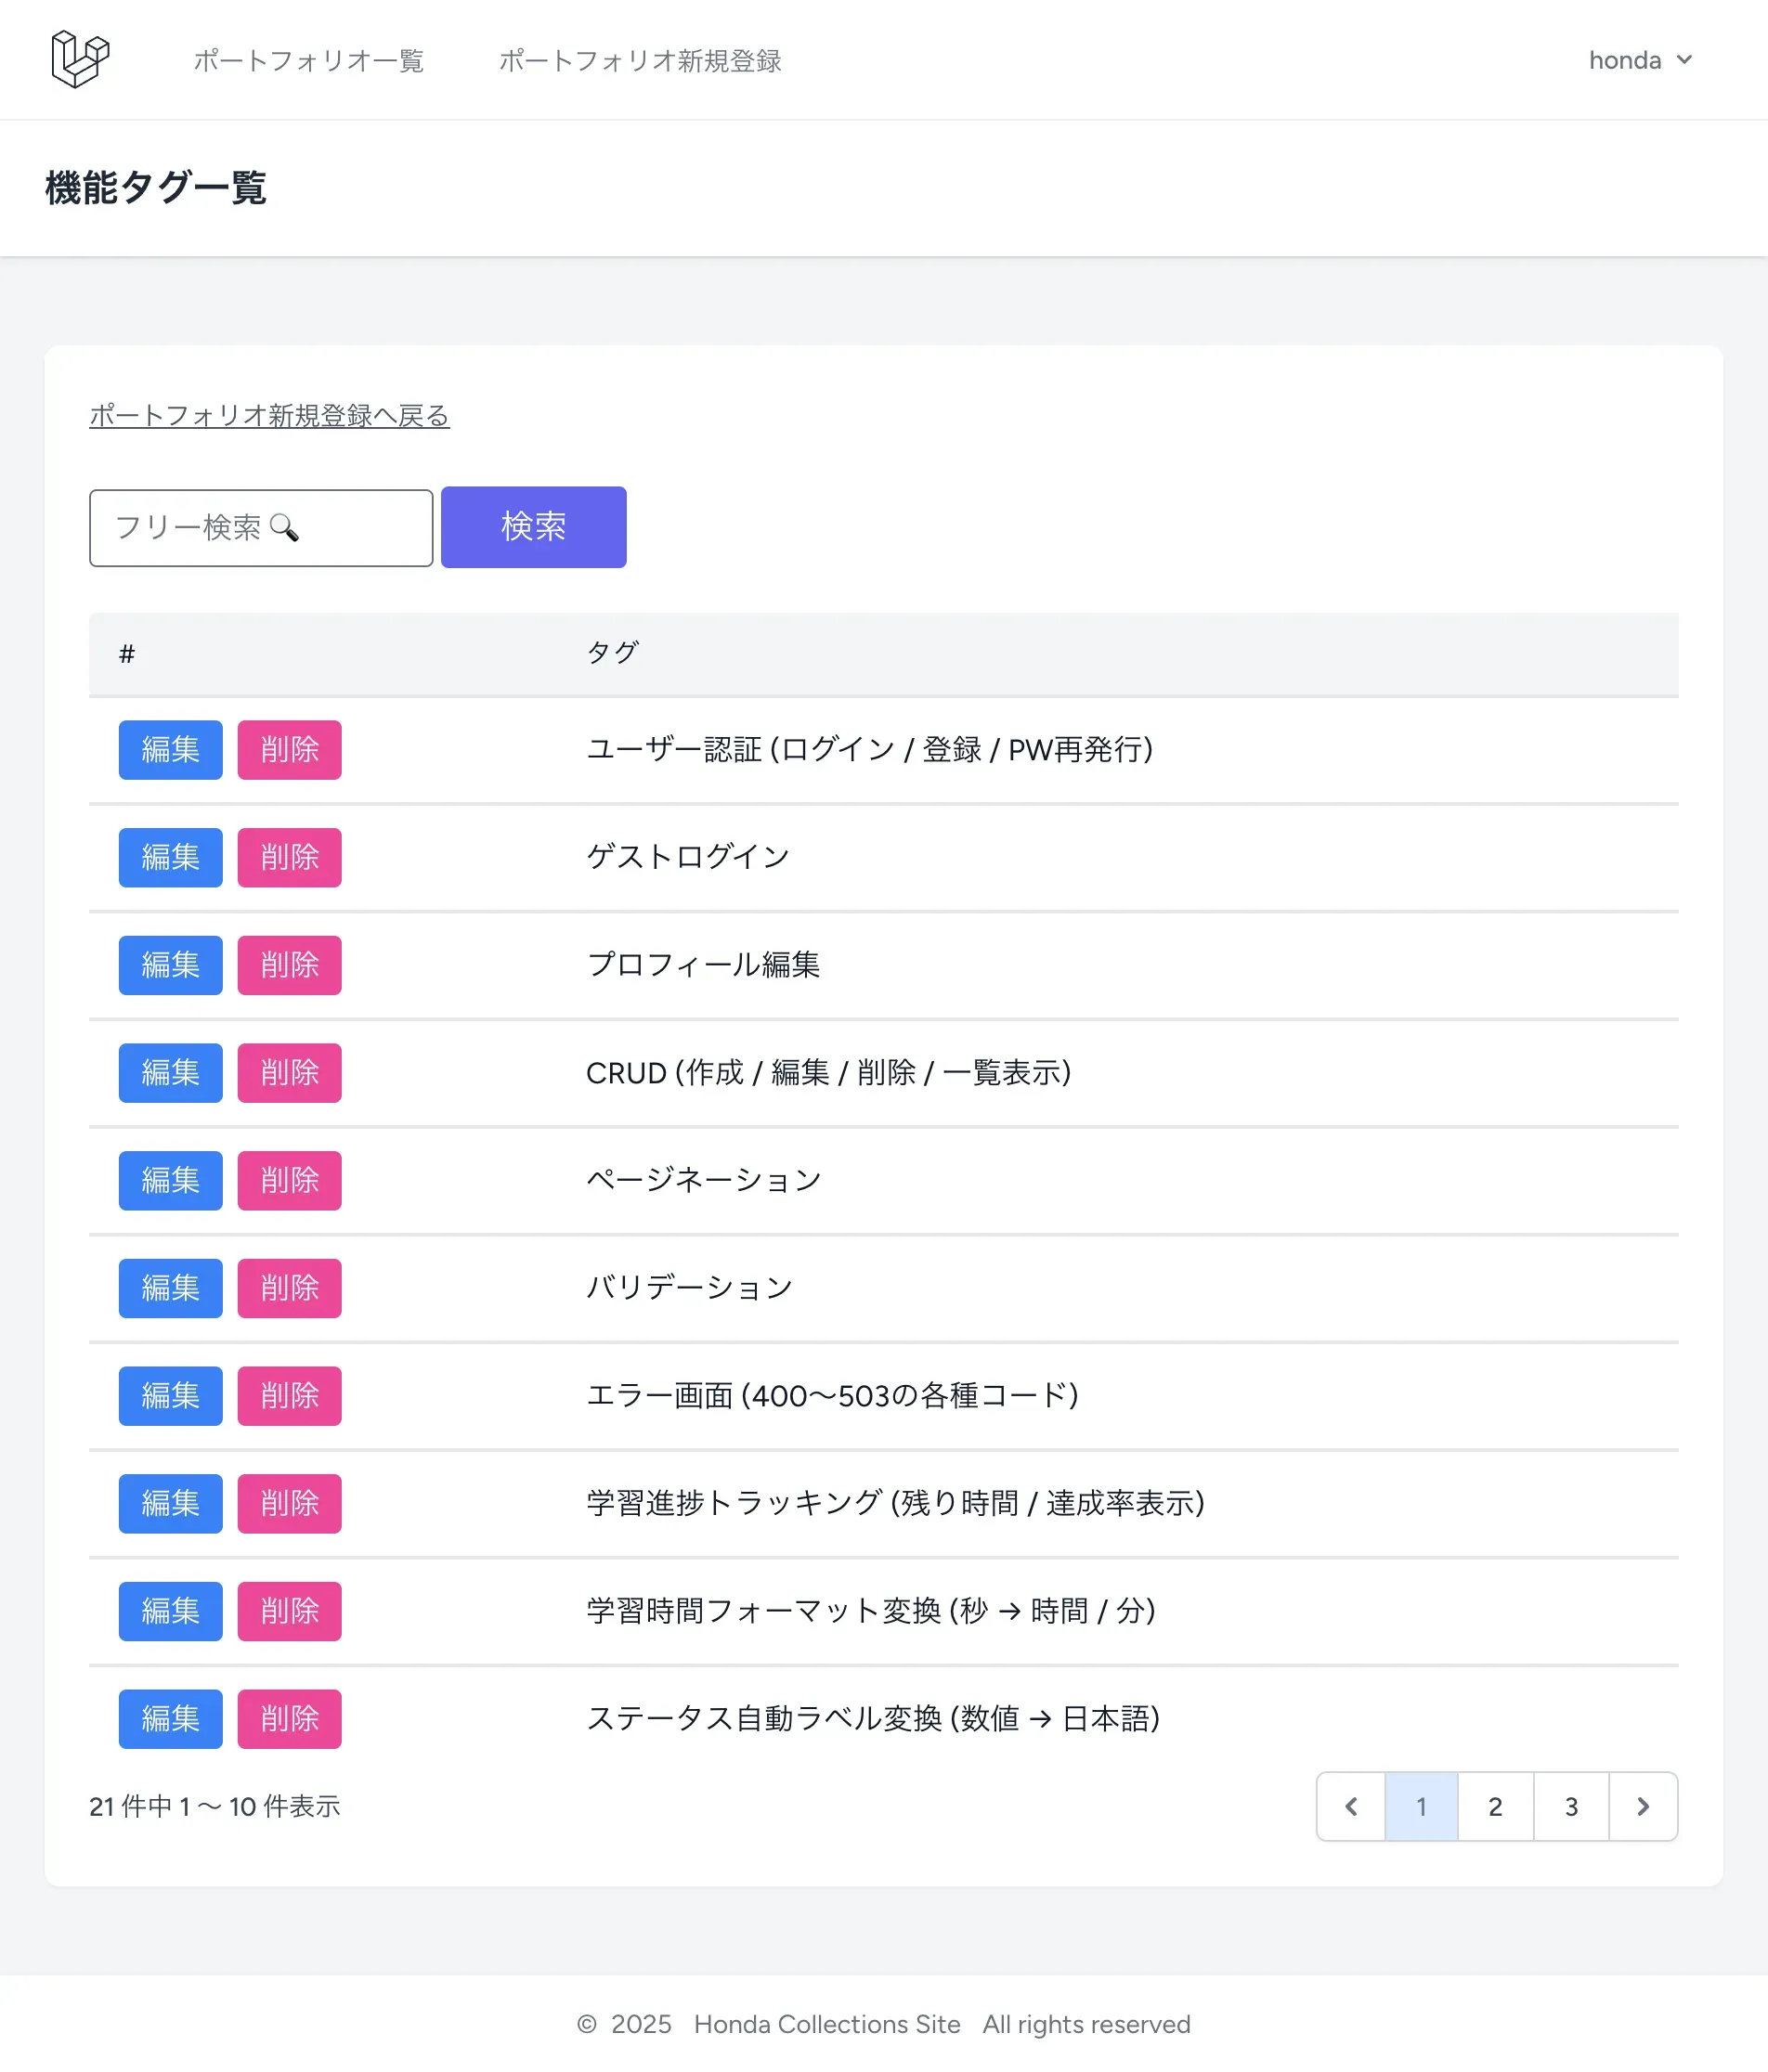Focus the フリー検索 input field
Image resolution: width=1768 pixels, height=2072 pixels.
pos(261,527)
